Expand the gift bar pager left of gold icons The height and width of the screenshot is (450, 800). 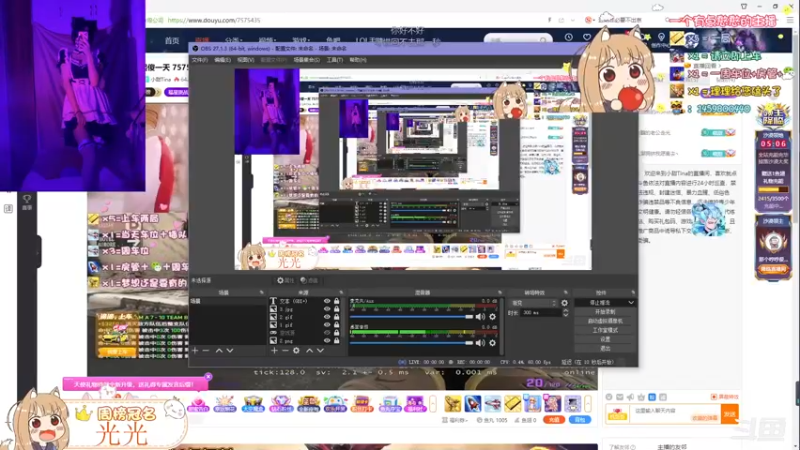[433, 404]
